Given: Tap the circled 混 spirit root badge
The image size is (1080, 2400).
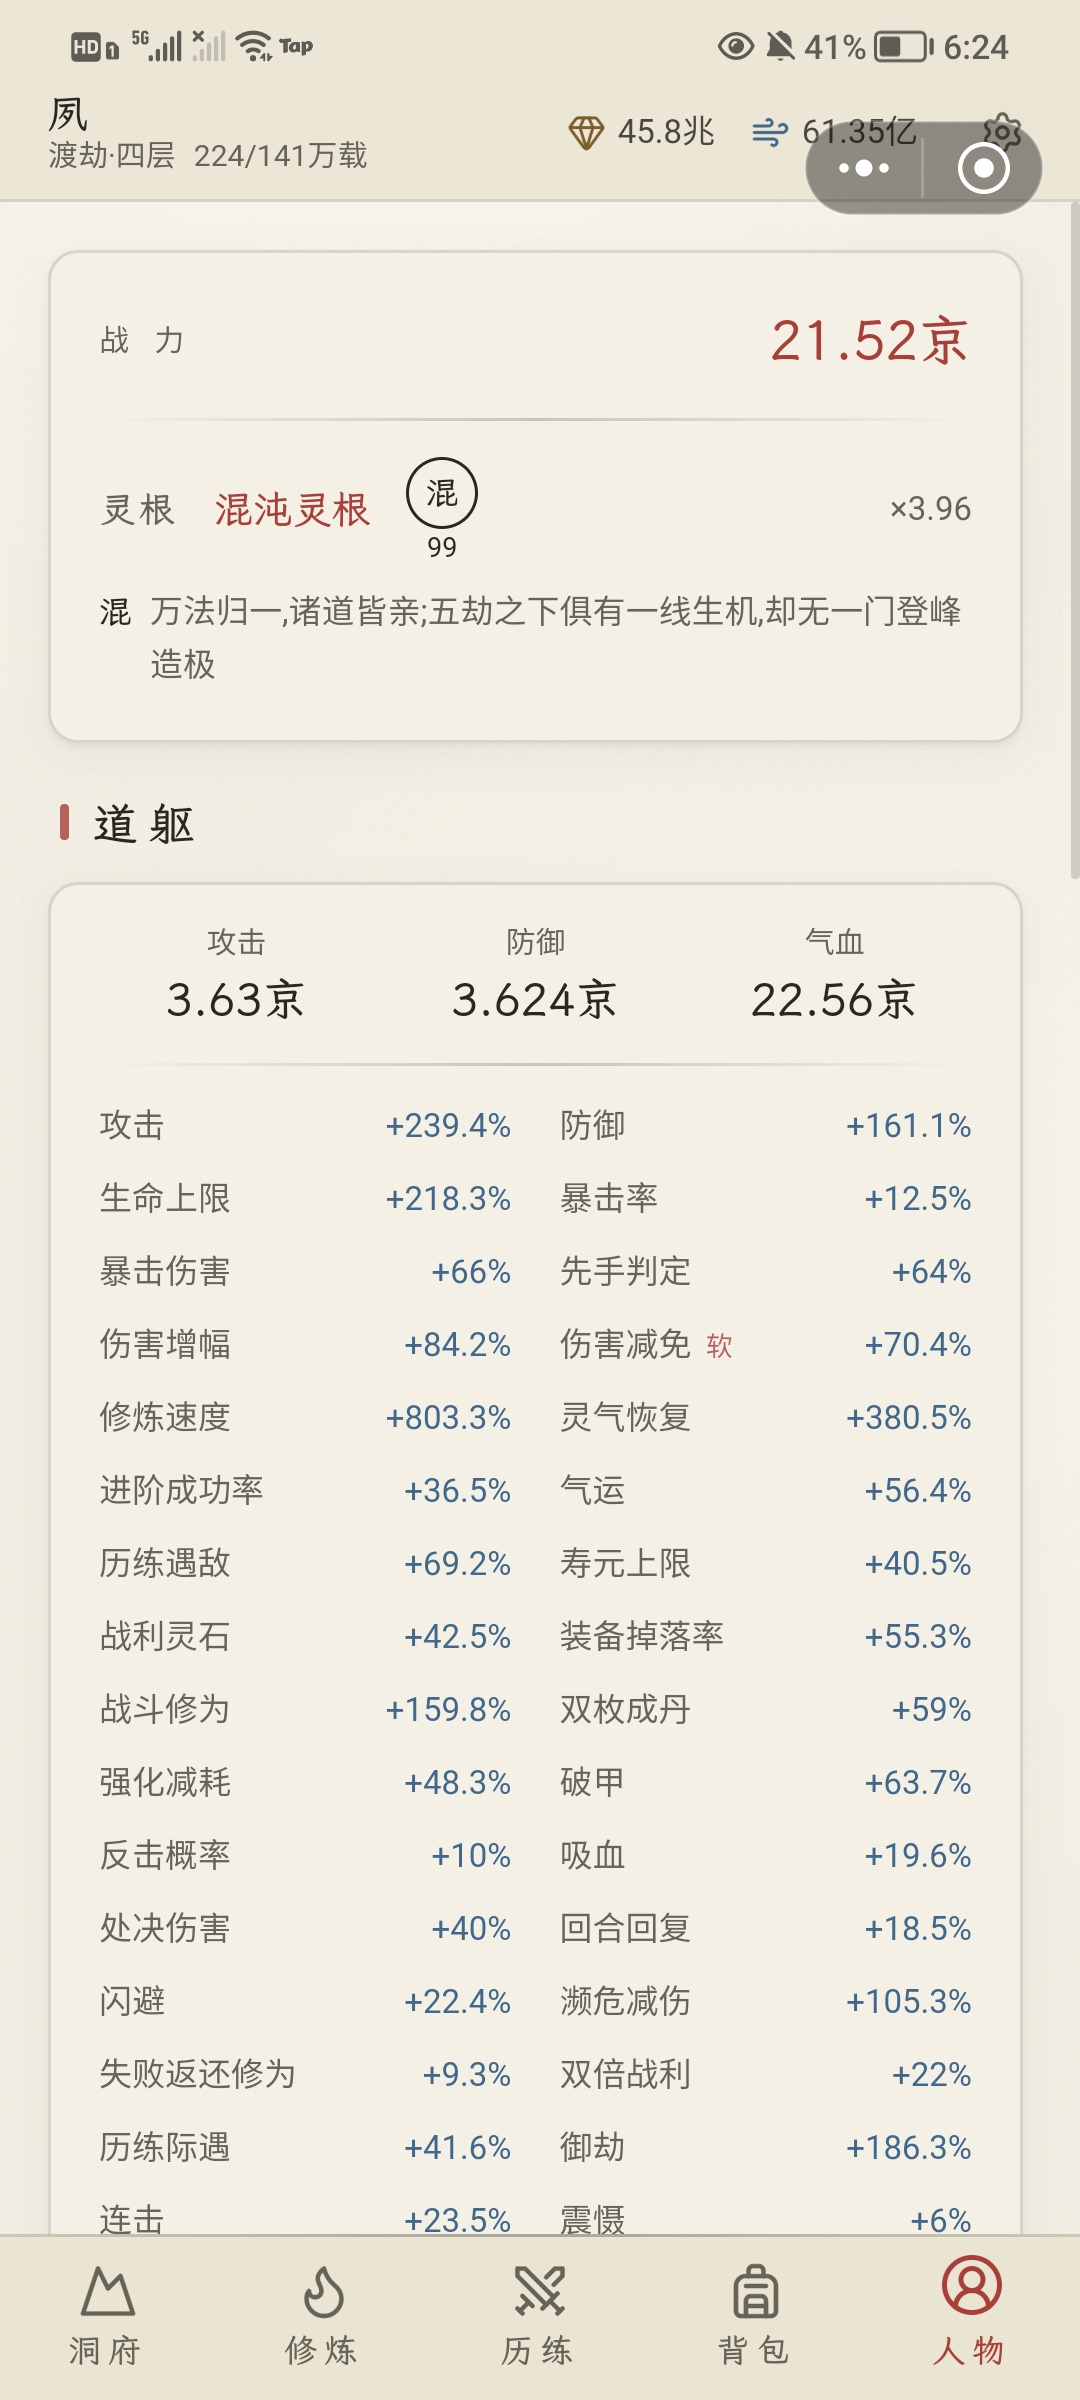Looking at the screenshot, I should click(442, 493).
